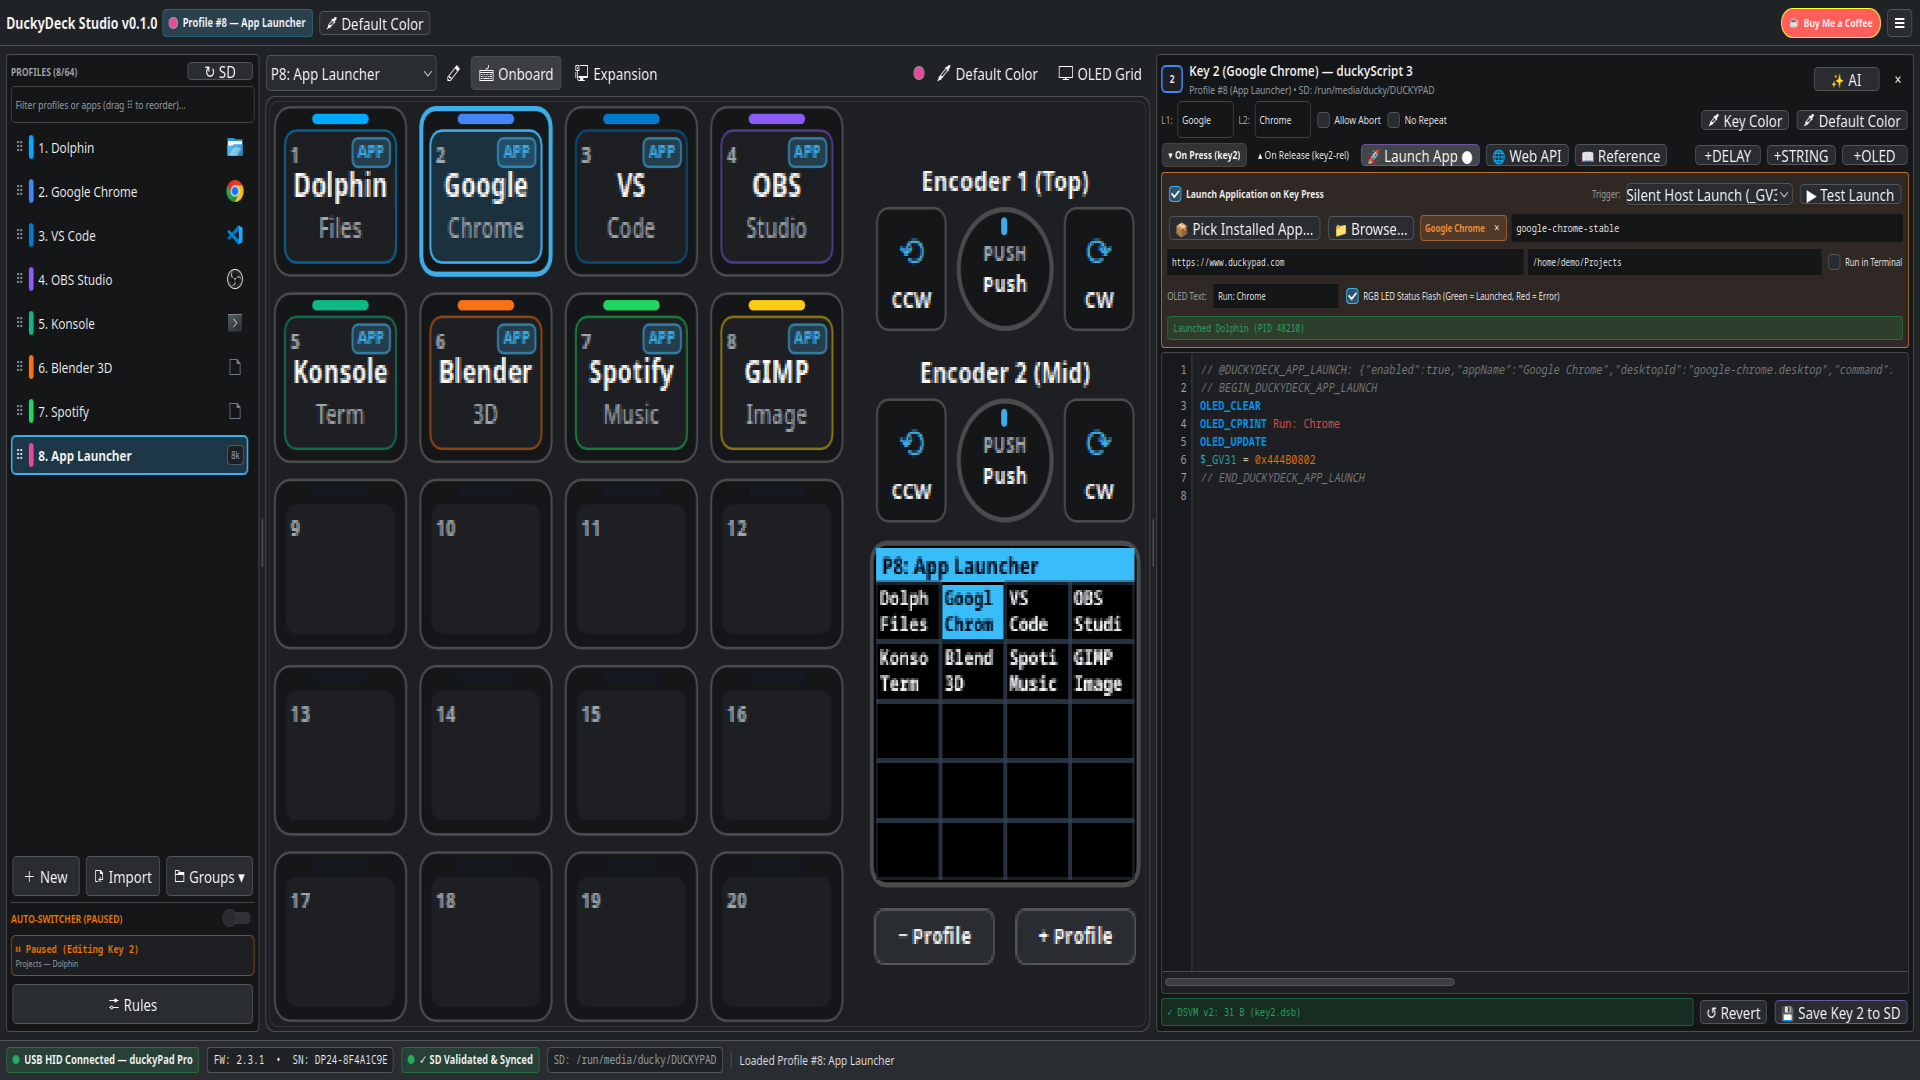Check Run in Terminal option

(1834, 262)
